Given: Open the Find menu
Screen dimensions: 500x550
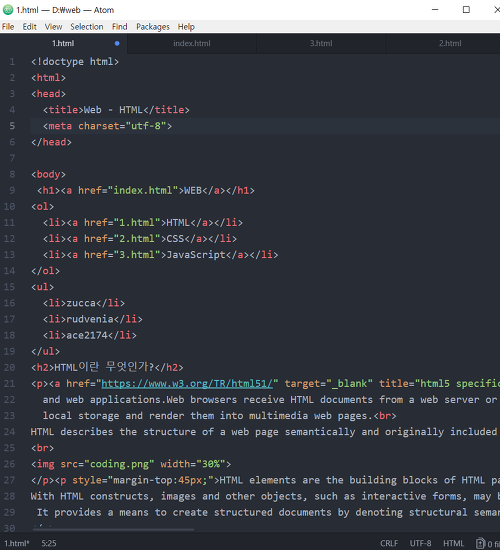Looking at the screenshot, I should [x=120, y=27].
